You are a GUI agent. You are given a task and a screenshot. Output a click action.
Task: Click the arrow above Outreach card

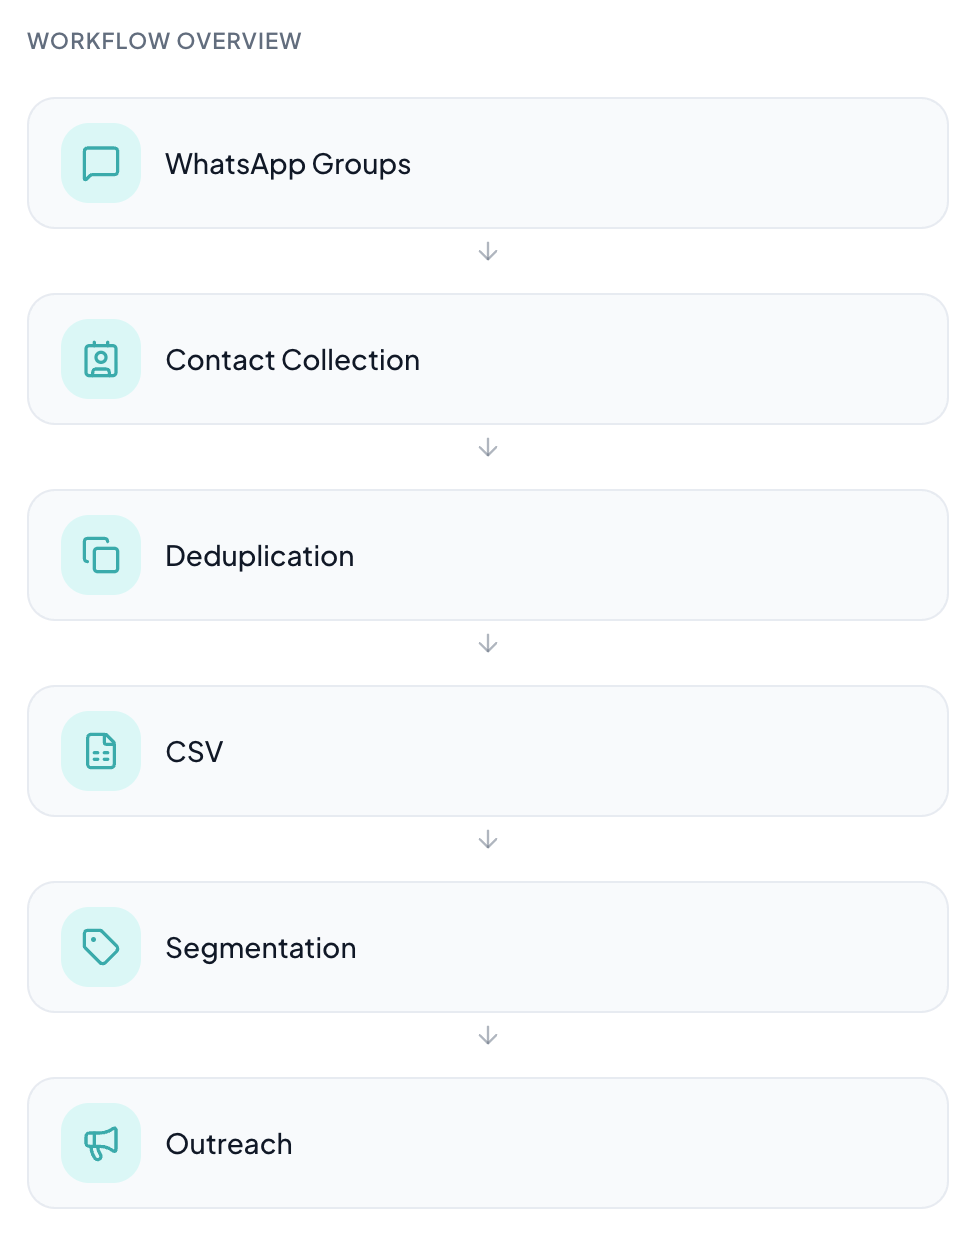(488, 1035)
